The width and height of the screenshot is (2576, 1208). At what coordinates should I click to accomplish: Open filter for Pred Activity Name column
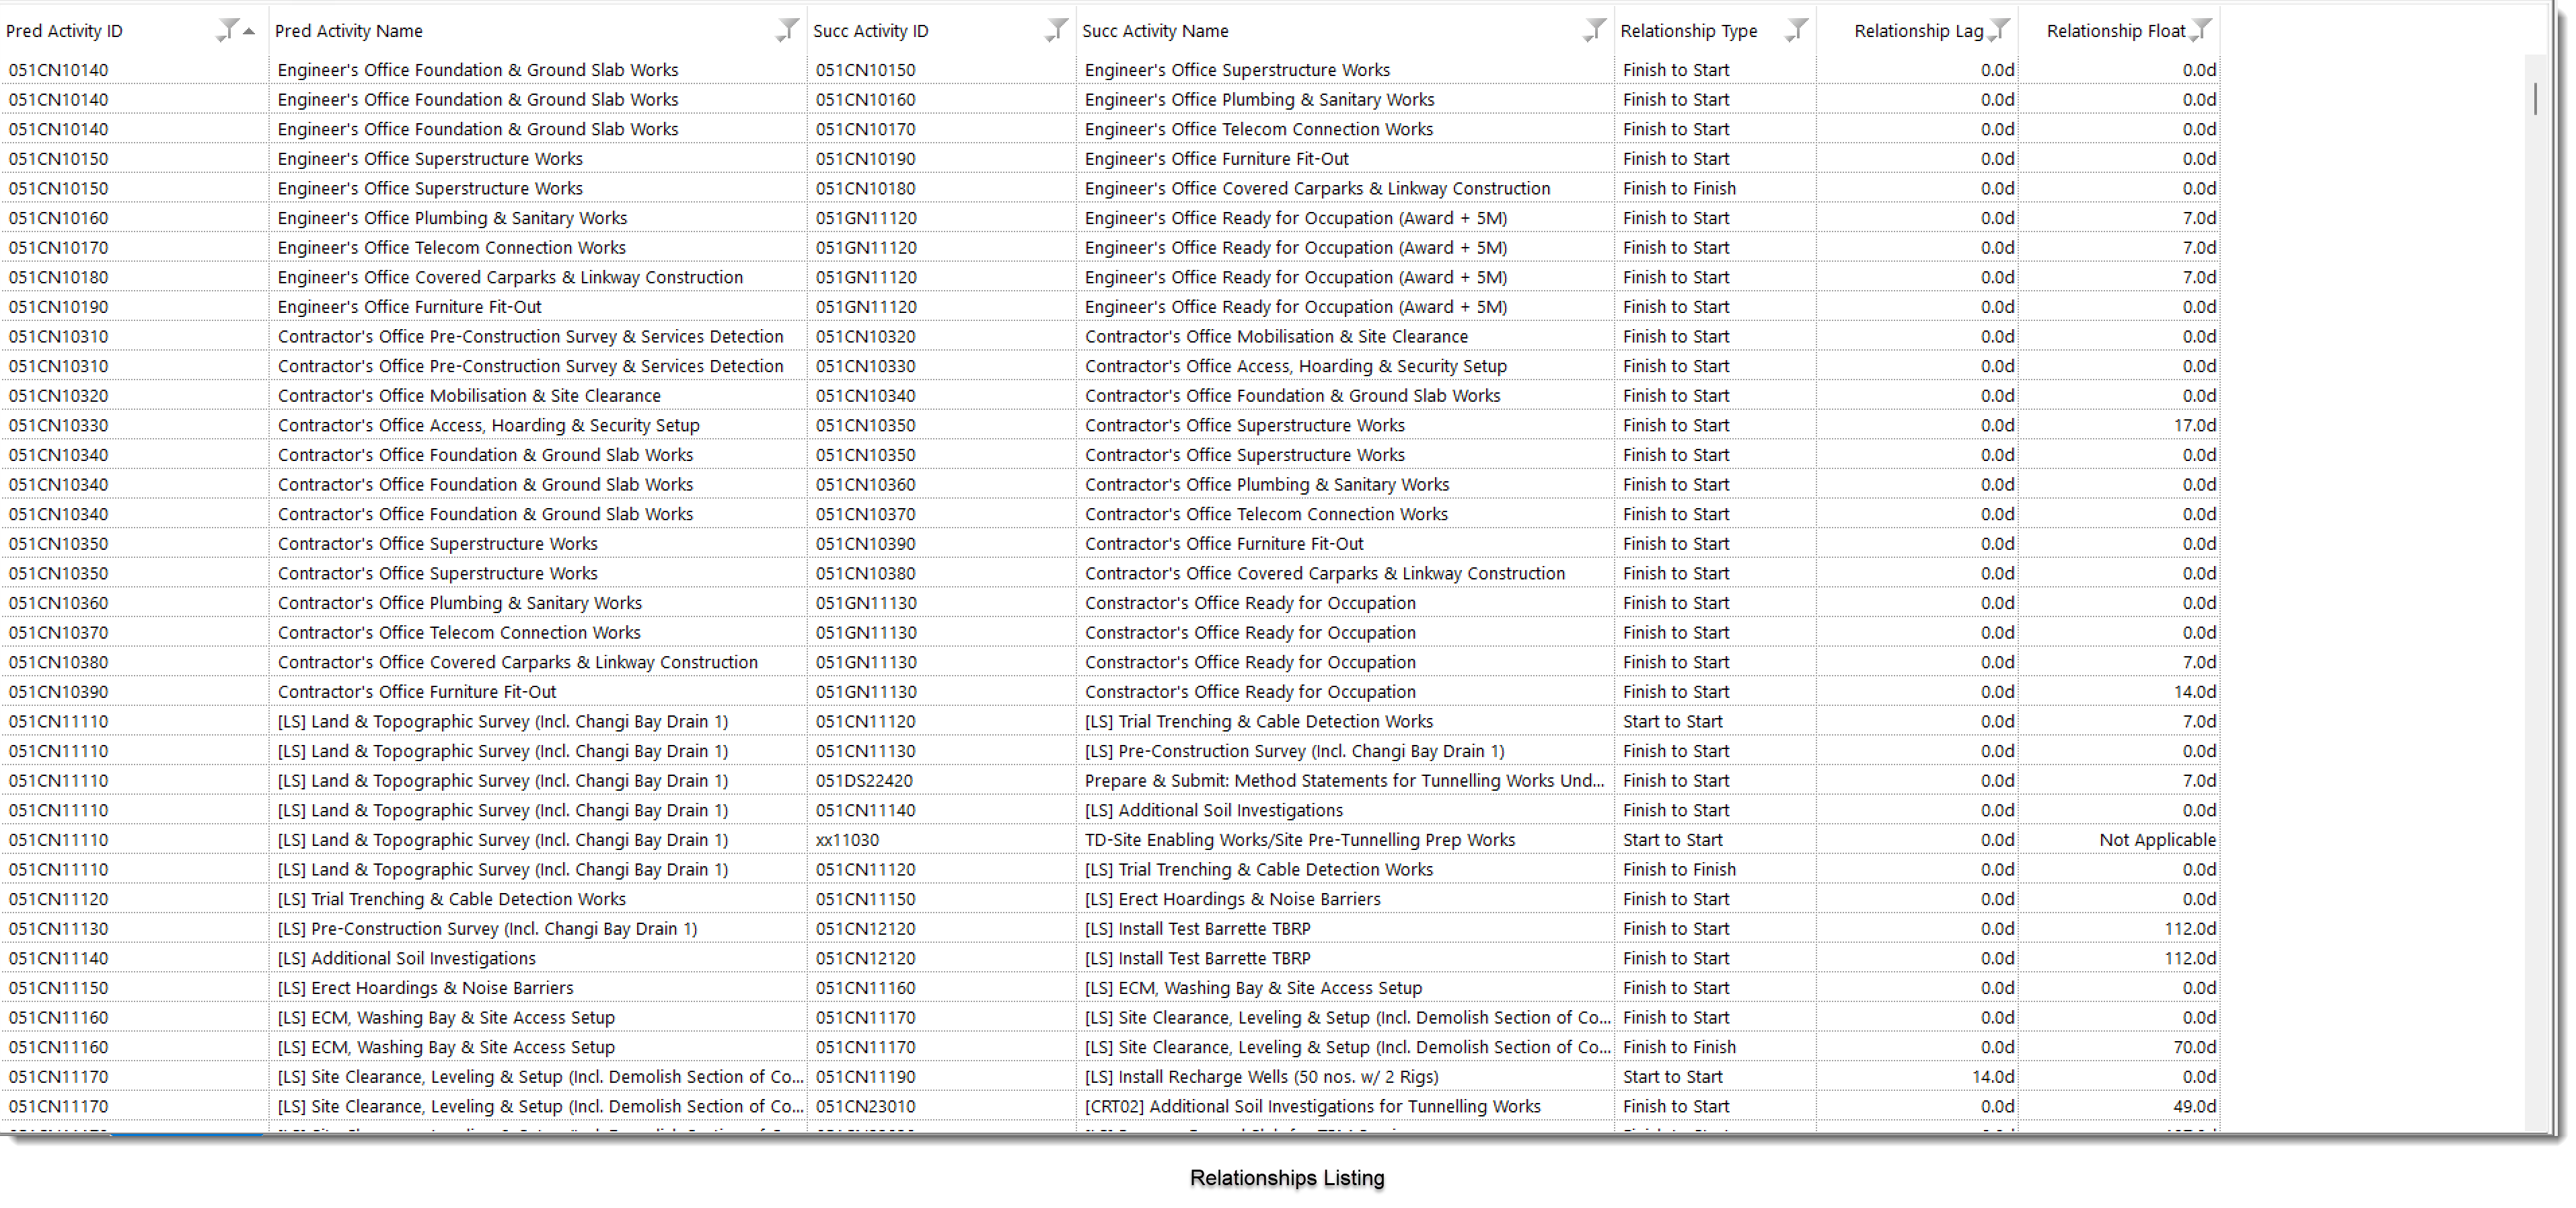point(788,29)
